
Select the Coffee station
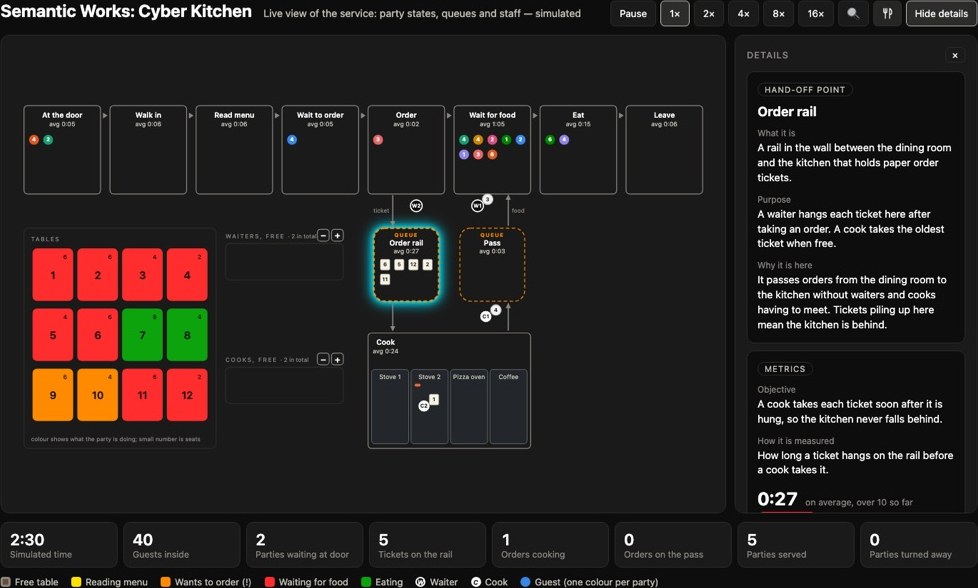point(508,407)
